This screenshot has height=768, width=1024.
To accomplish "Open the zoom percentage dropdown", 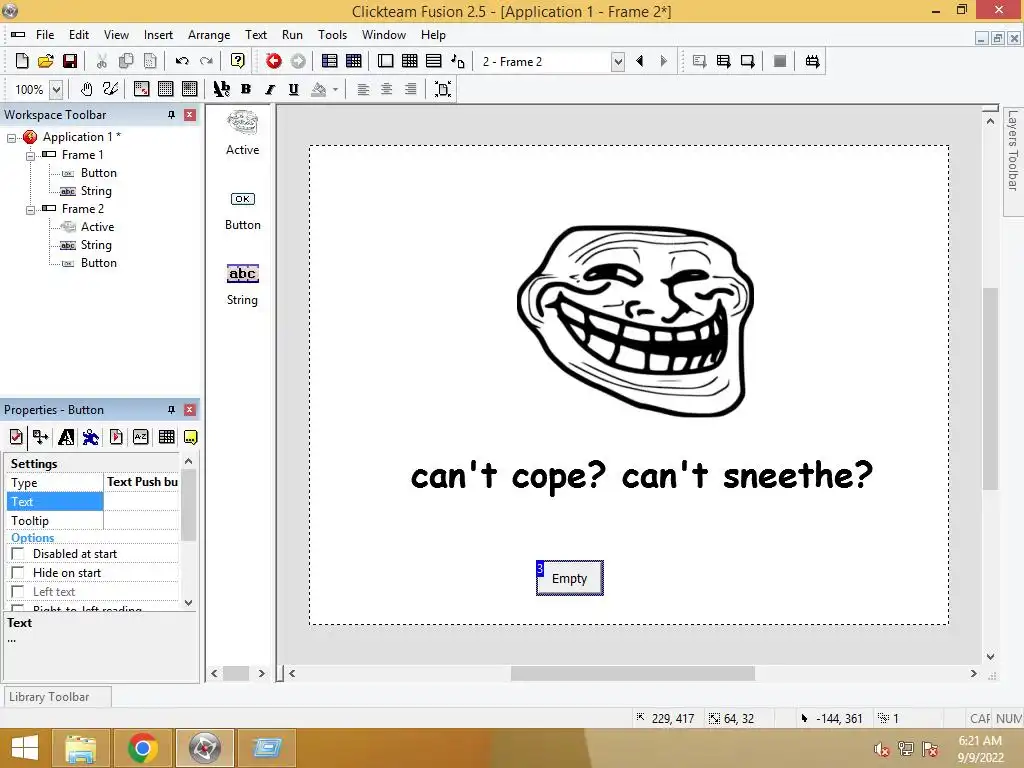I will pos(56,89).
